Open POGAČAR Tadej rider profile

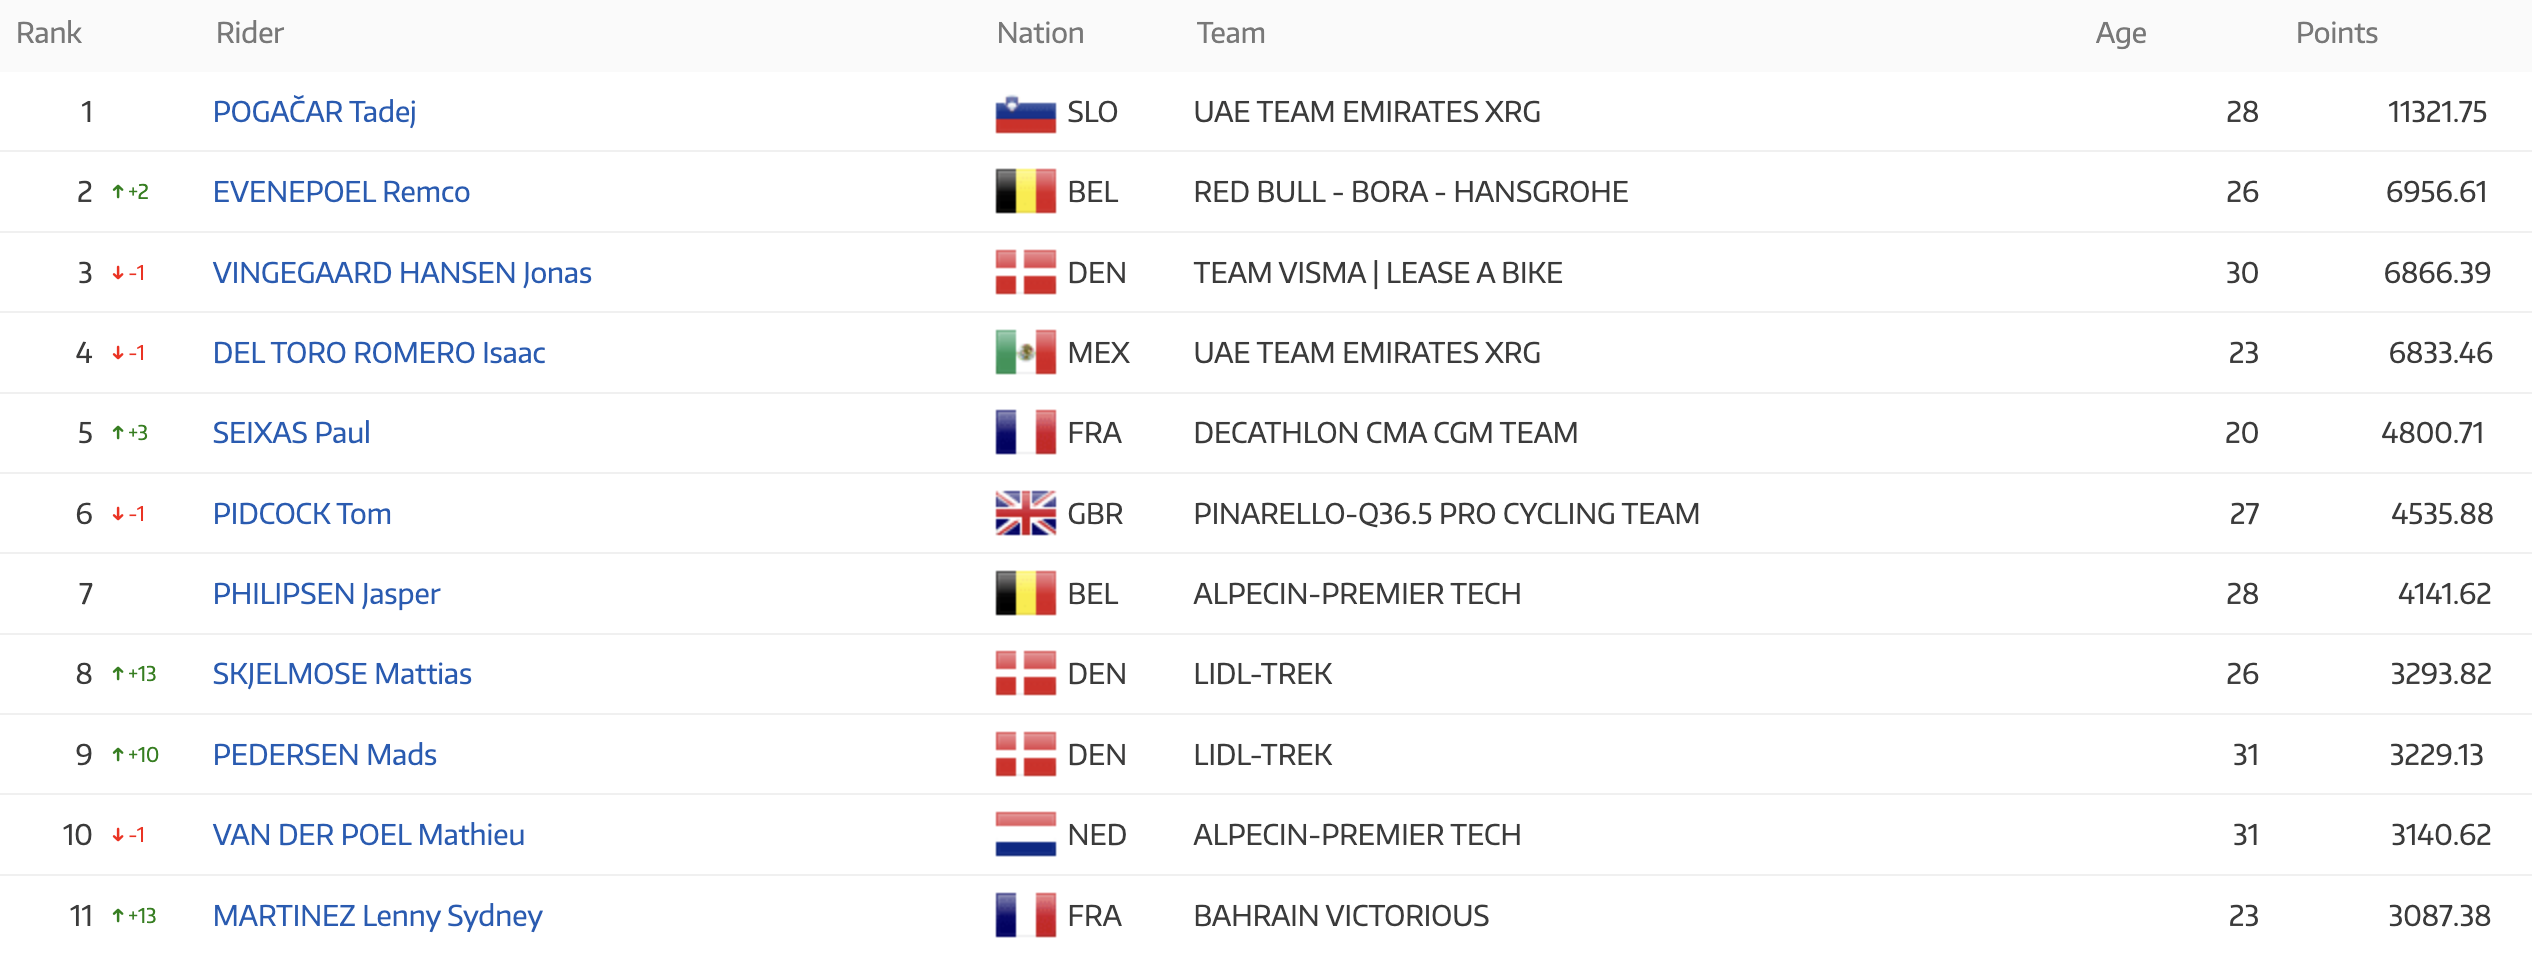click(314, 112)
